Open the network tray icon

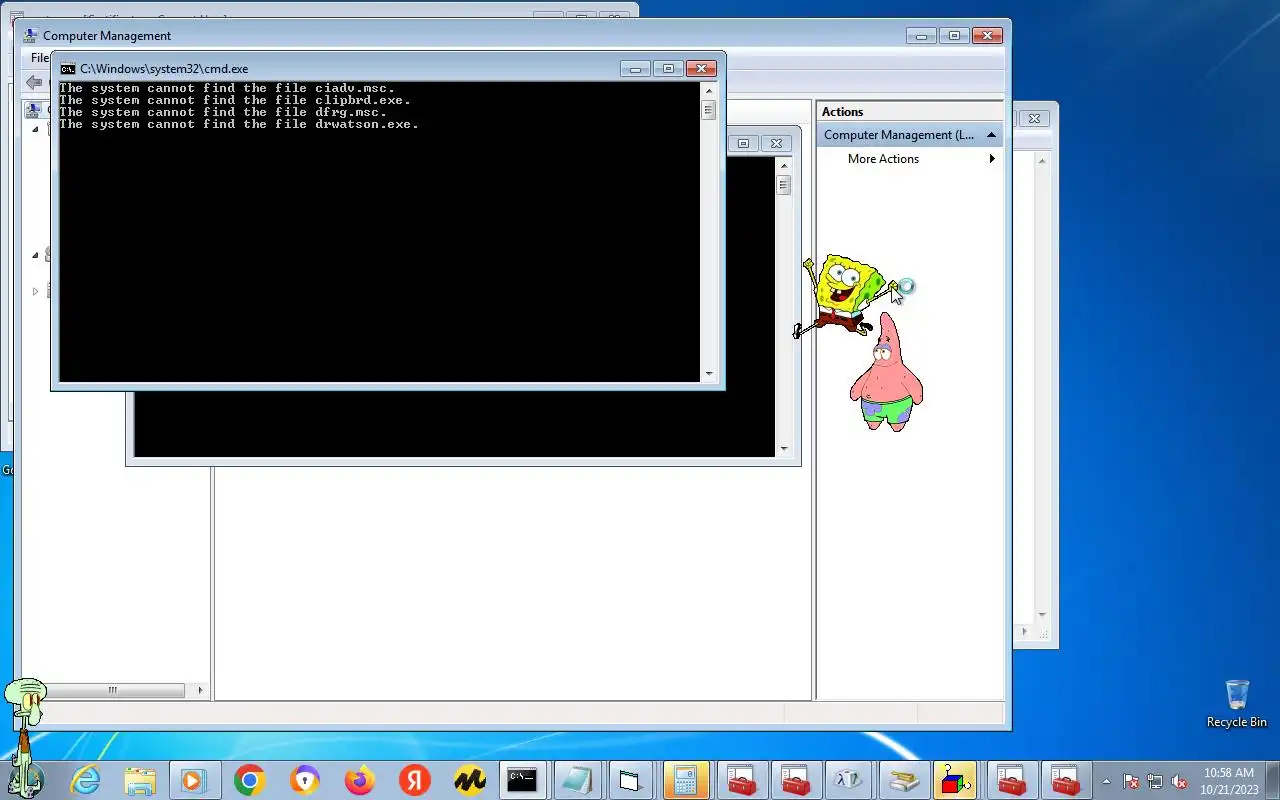[x=1155, y=781]
